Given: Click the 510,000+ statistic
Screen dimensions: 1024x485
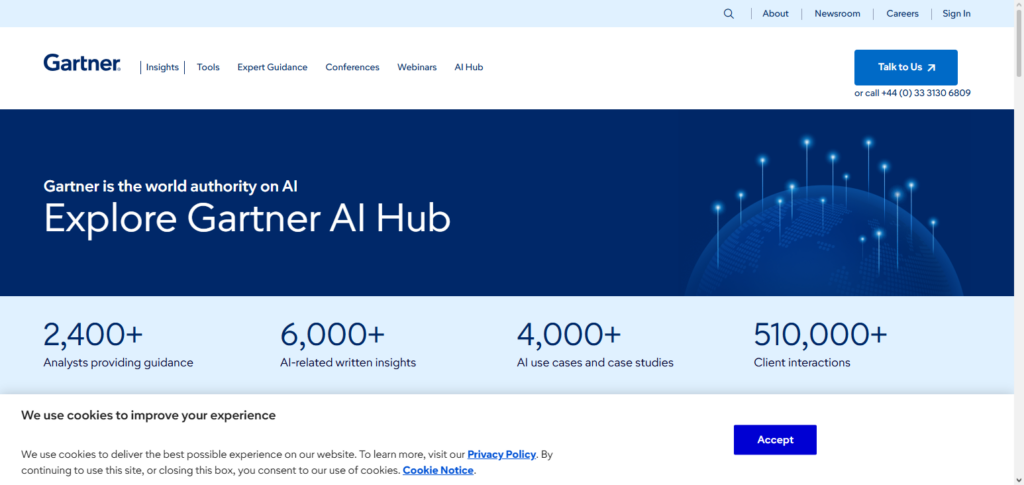Looking at the screenshot, I should [821, 335].
